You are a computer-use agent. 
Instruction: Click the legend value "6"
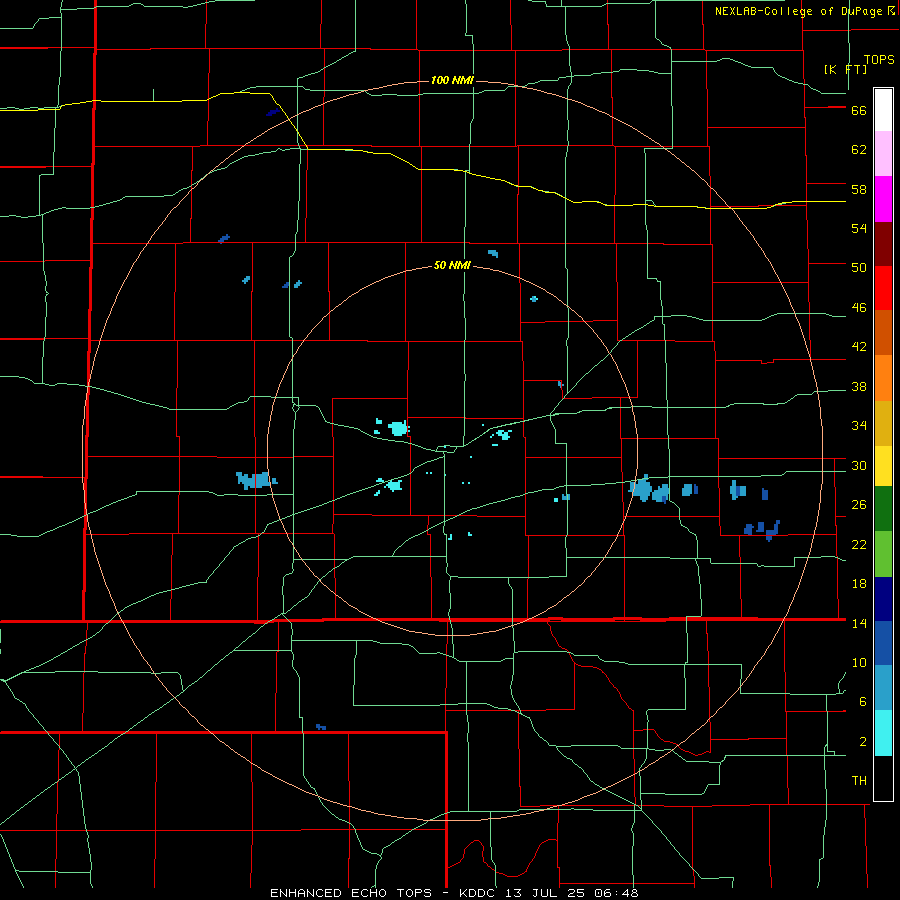tap(863, 702)
